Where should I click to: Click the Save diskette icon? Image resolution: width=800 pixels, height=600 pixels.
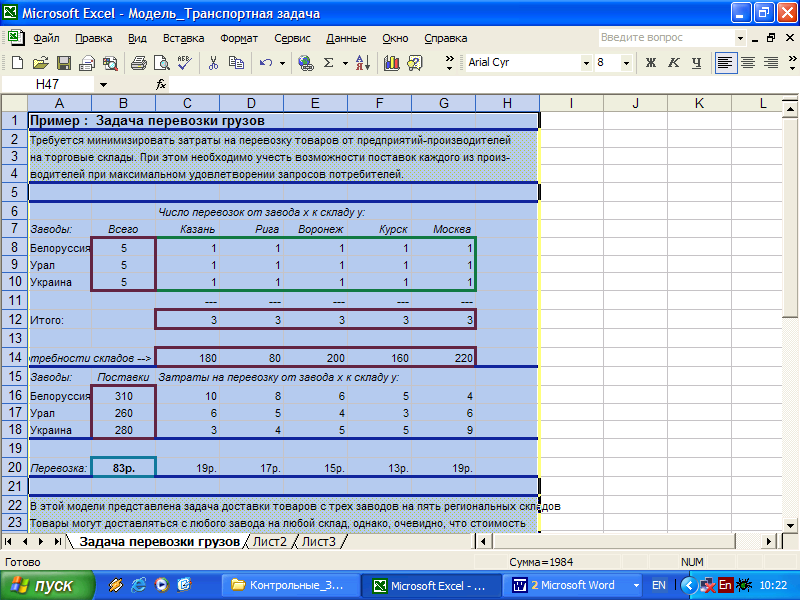pyautogui.click(x=62, y=62)
